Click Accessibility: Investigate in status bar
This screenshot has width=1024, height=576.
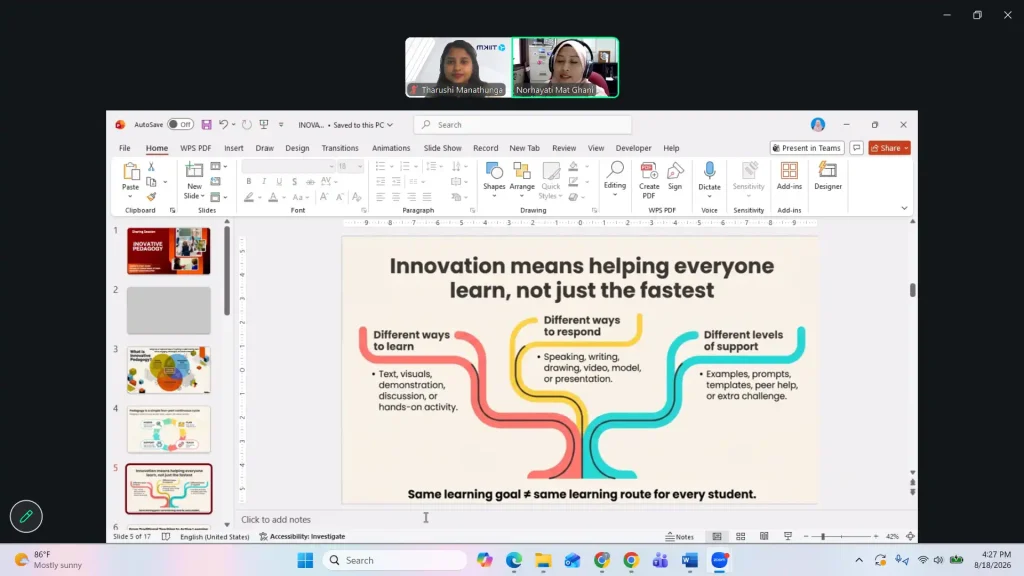point(302,536)
